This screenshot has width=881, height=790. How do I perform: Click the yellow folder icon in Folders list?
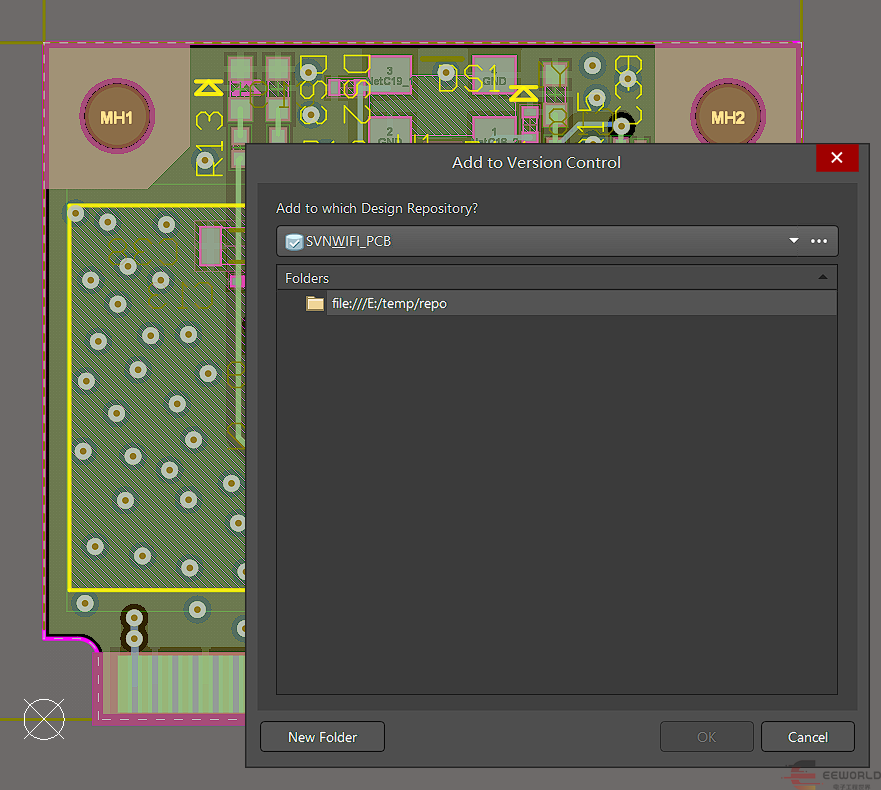315,304
